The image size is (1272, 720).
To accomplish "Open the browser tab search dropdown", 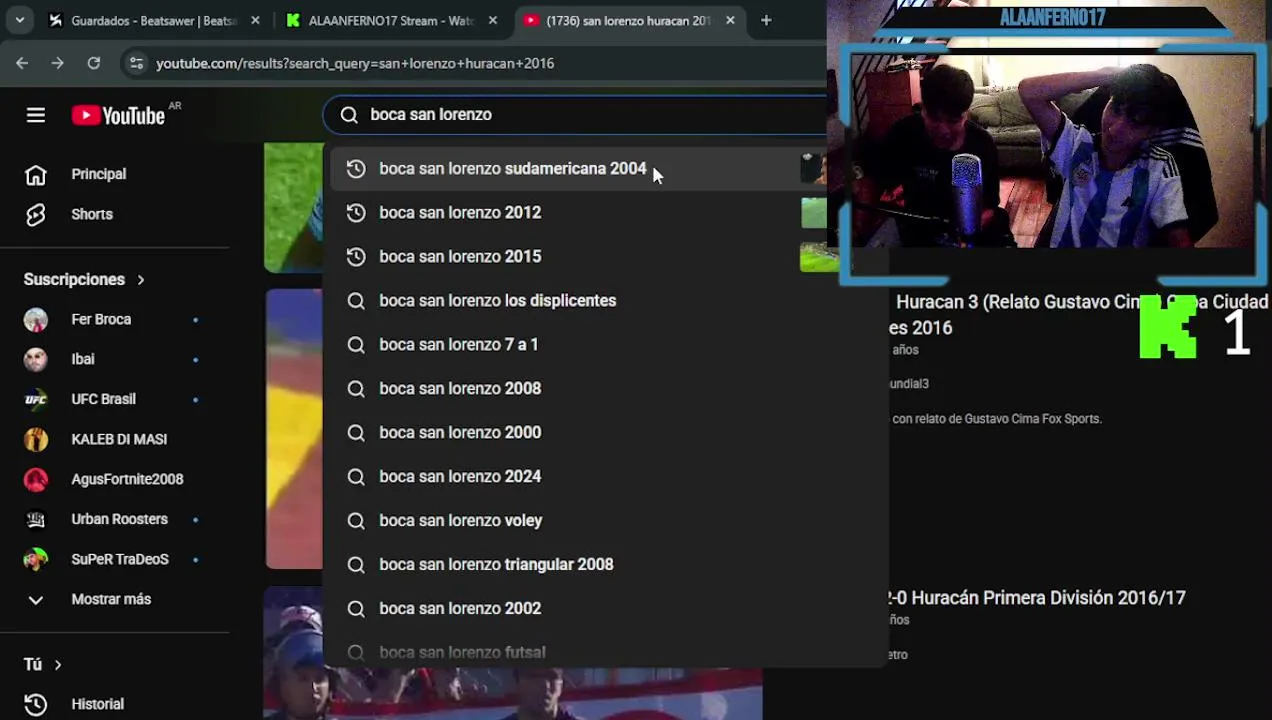I will (20, 20).
